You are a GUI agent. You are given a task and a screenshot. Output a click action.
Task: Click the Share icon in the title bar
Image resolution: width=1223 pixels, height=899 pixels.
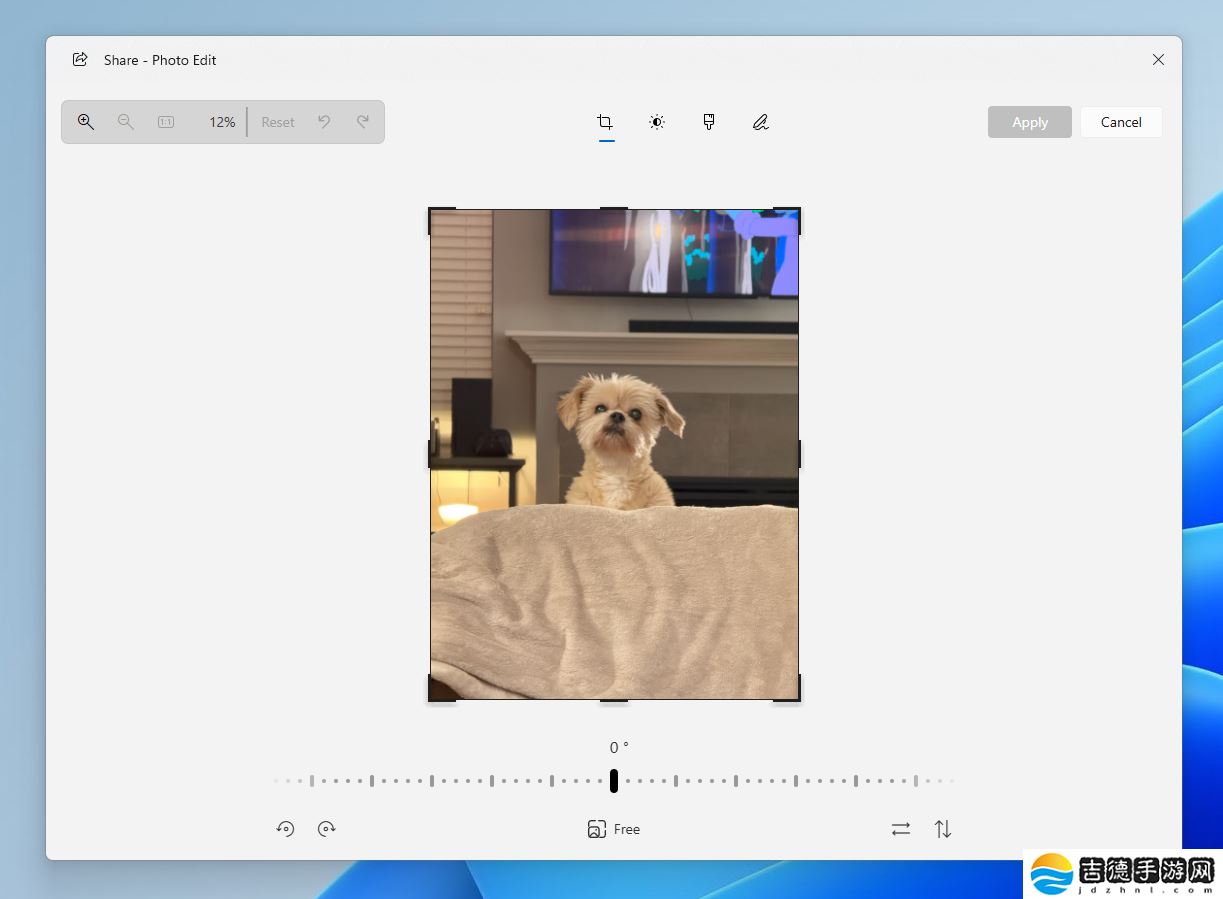click(x=80, y=59)
